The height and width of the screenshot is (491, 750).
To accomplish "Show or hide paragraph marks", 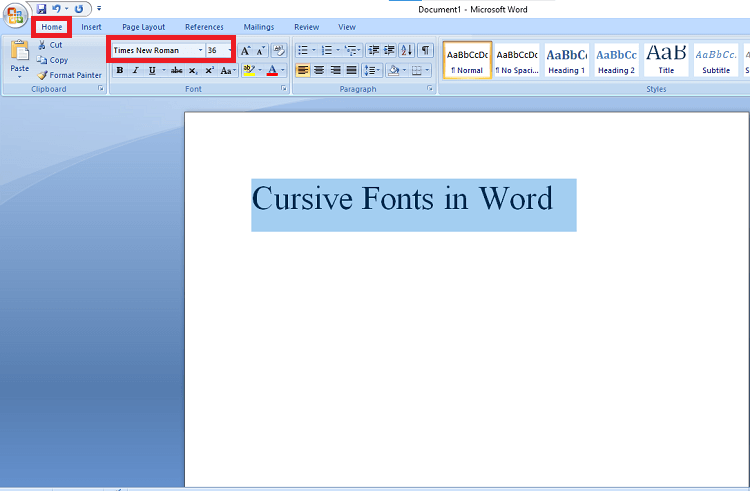I will (425, 50).
